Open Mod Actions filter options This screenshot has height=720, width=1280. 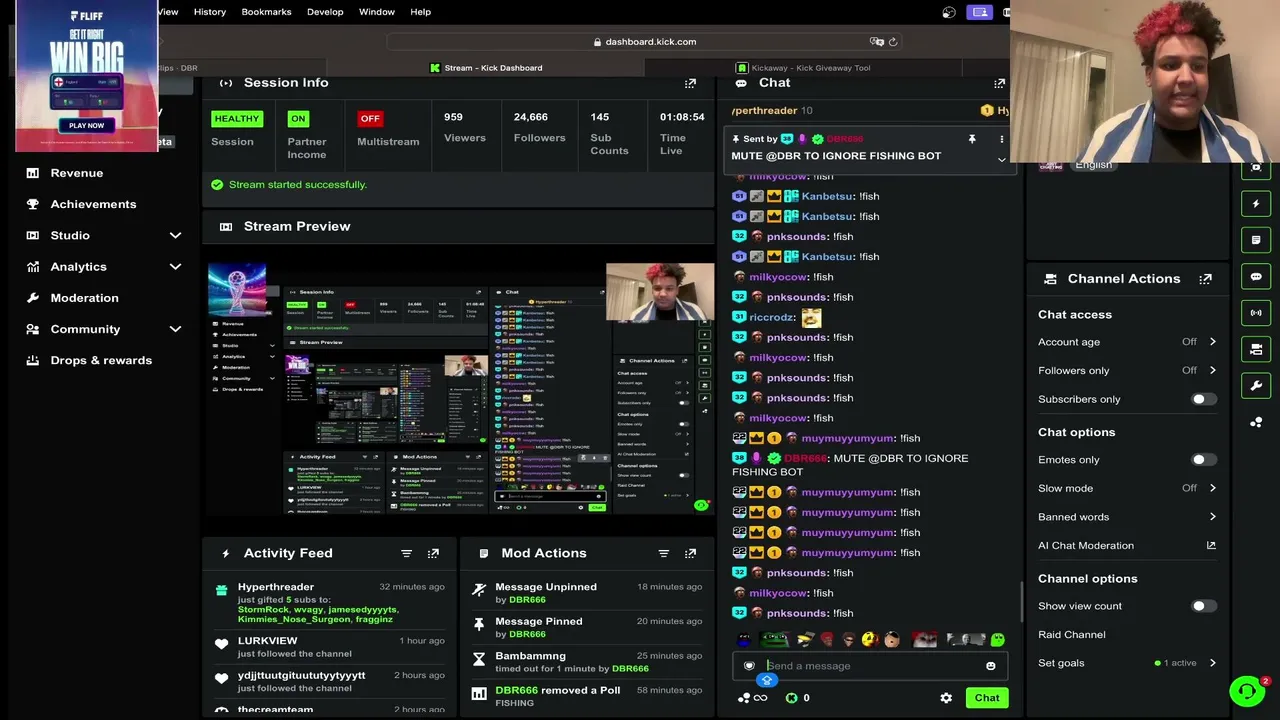[663, 553]
